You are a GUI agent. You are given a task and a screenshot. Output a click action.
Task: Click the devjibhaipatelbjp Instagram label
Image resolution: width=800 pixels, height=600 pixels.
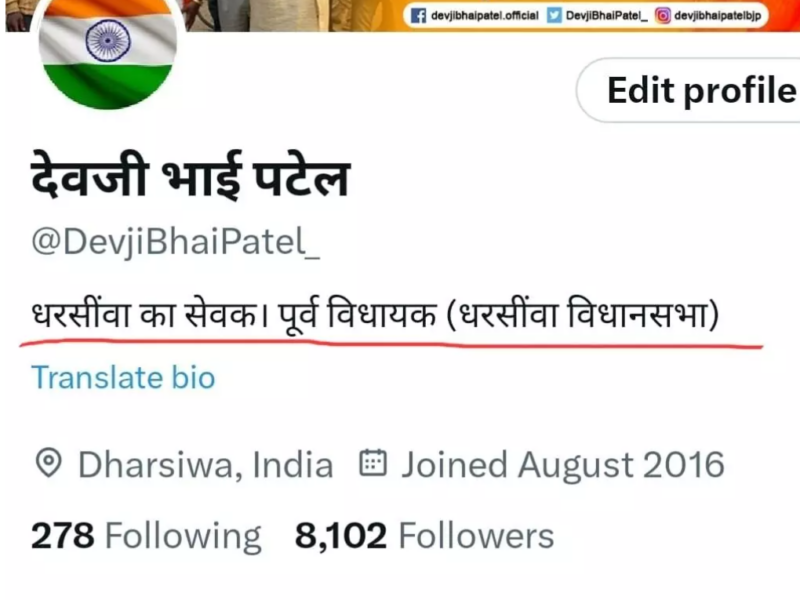717,16
